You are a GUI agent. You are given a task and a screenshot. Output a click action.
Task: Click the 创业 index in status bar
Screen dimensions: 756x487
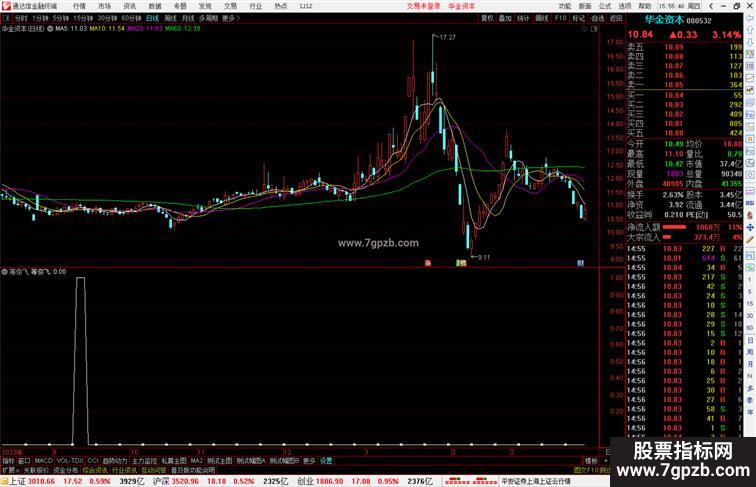coord(306,481)
